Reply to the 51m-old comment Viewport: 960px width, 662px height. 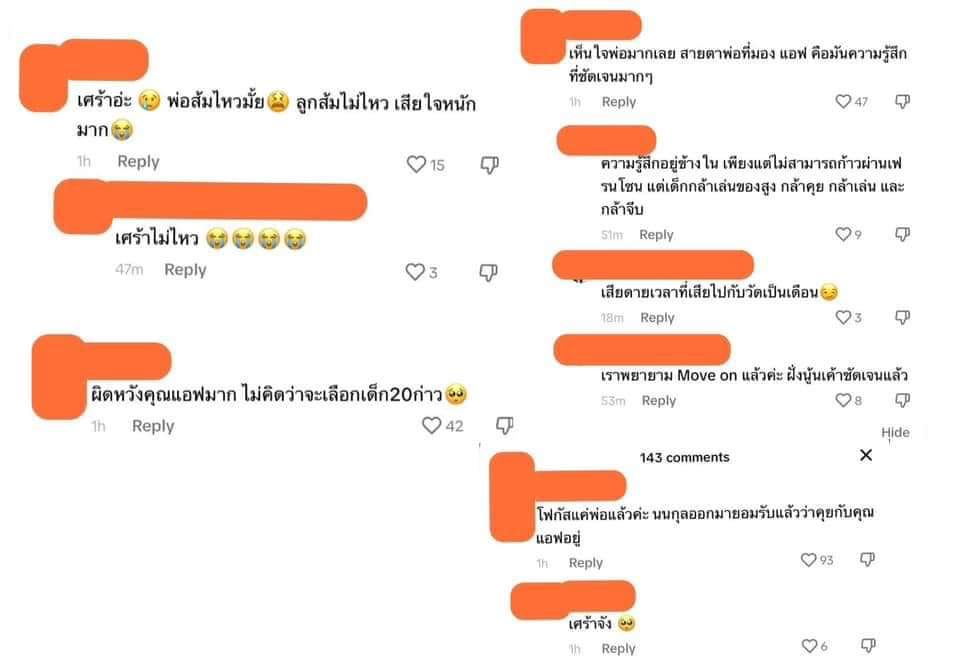pos(656,235)
